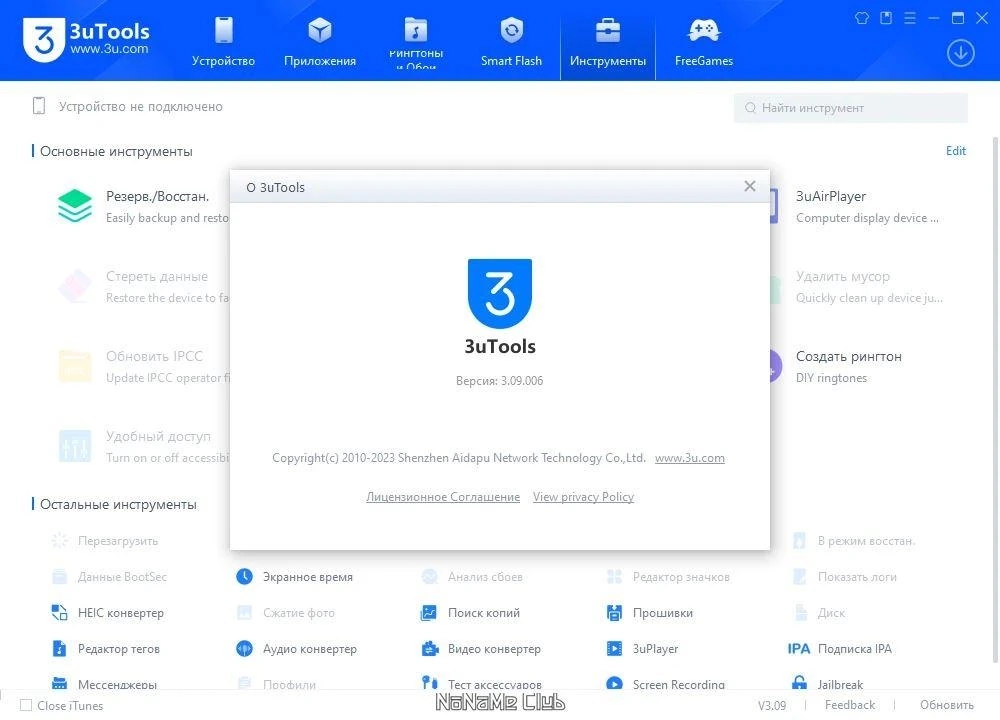Open the Видео конвертер icon
This screenshot has width=1000, height=720.
point(430,649)
